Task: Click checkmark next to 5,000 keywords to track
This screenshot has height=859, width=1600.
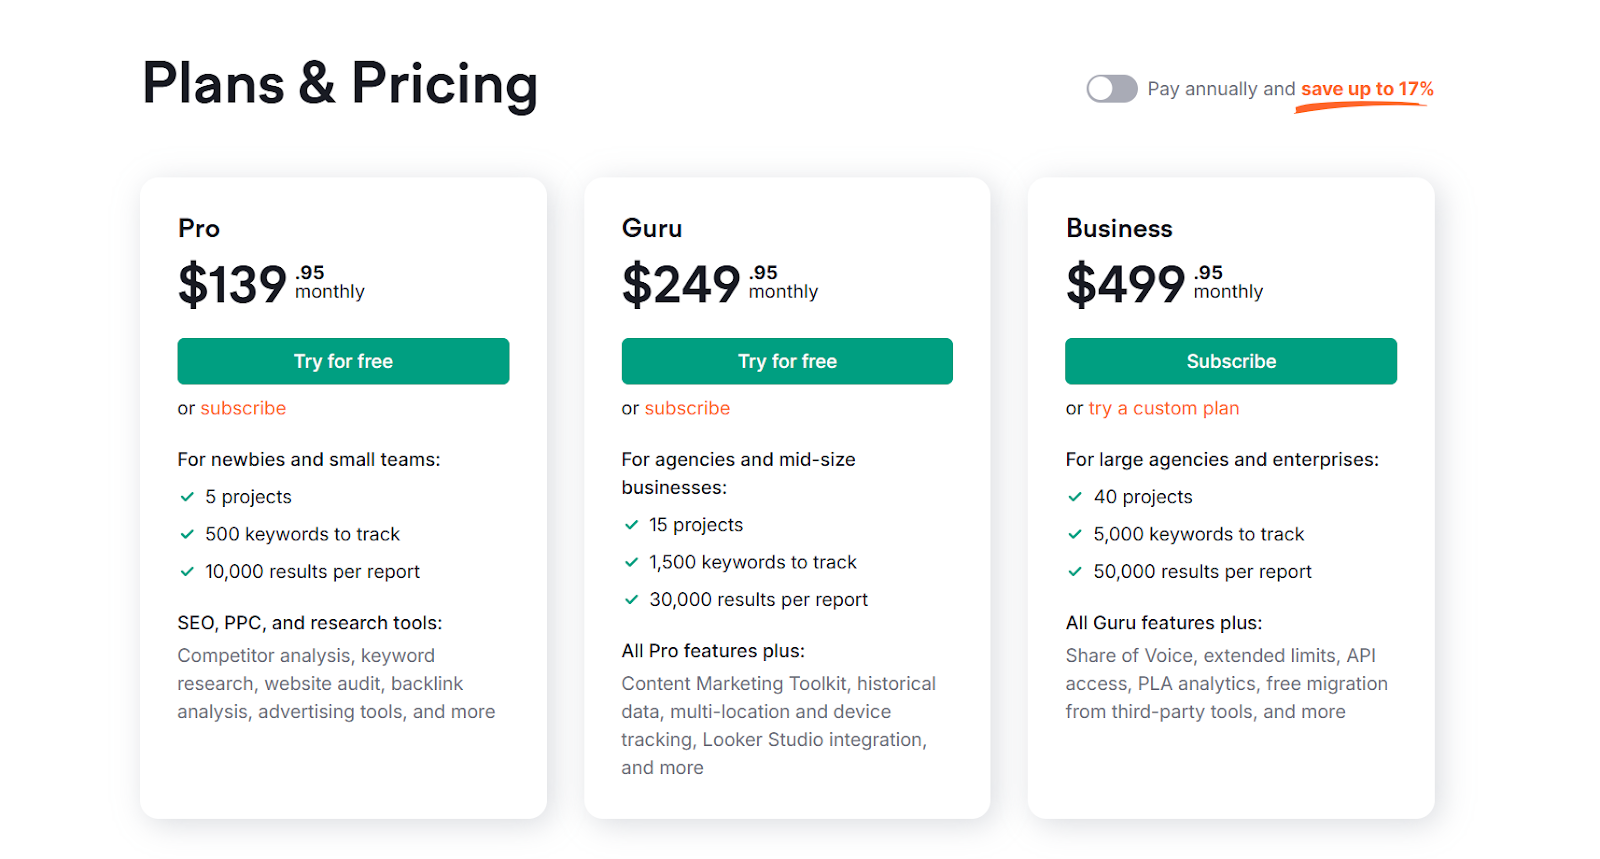Action: point(1075,534)
